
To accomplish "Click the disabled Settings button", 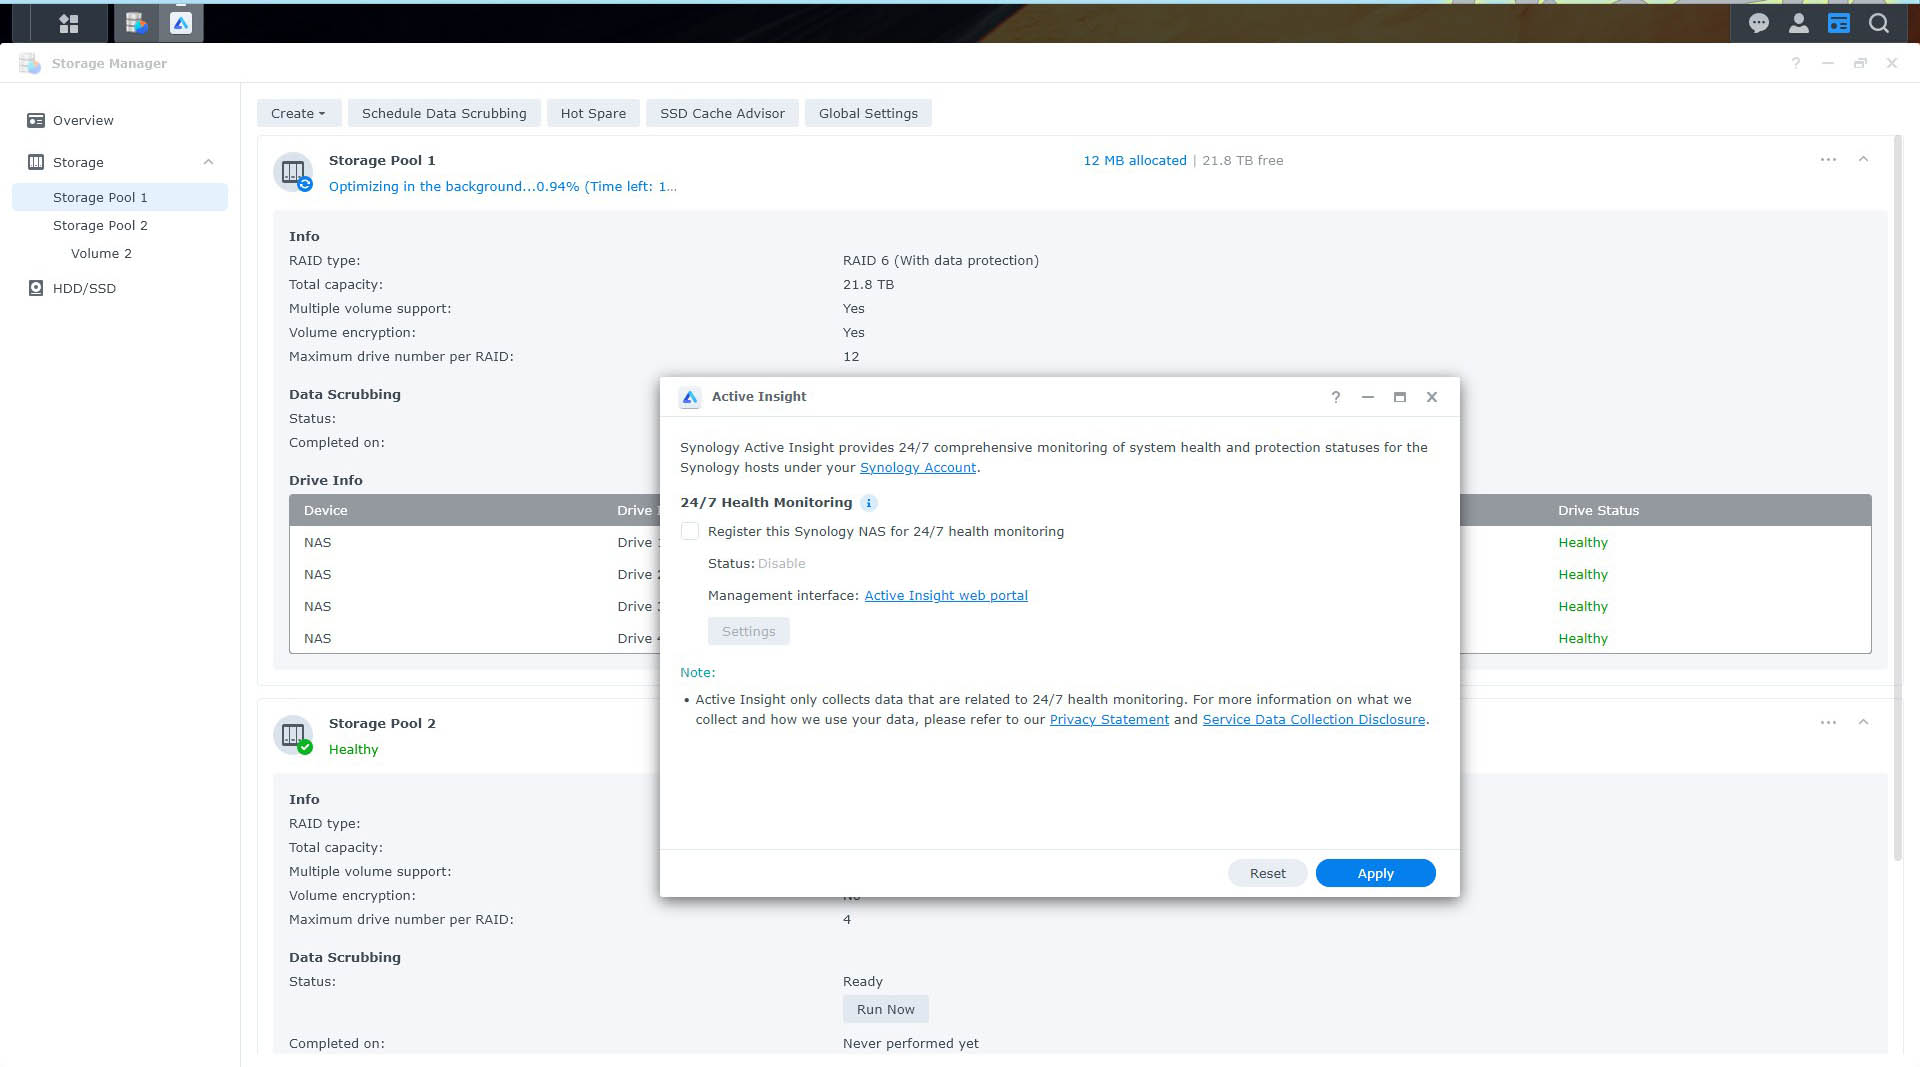I will (748, 631).
